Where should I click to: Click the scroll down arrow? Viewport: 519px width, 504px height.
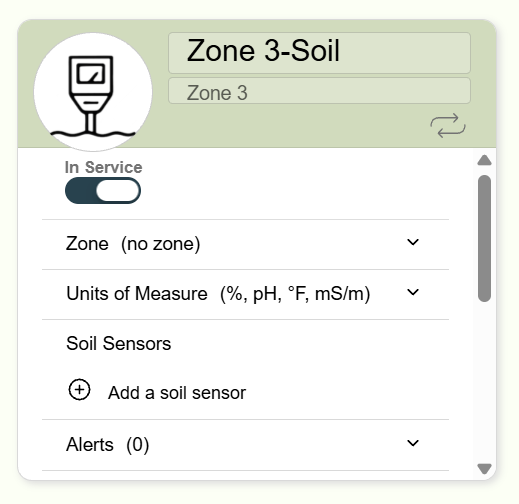pos(484,469)
